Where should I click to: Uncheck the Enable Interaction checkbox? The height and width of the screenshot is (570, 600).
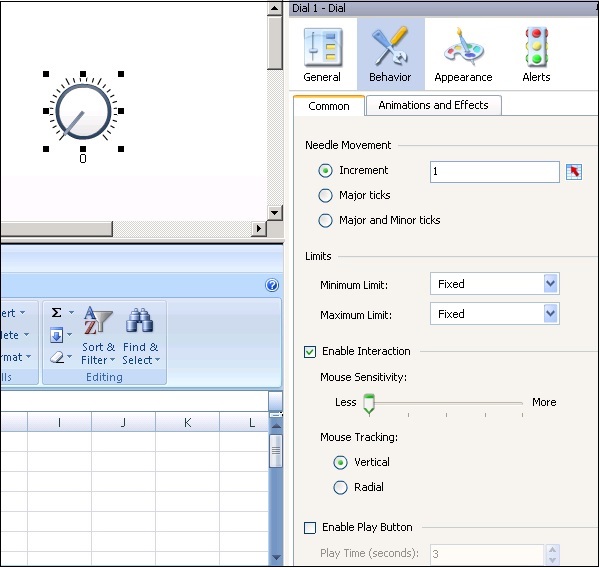[310, 352]
